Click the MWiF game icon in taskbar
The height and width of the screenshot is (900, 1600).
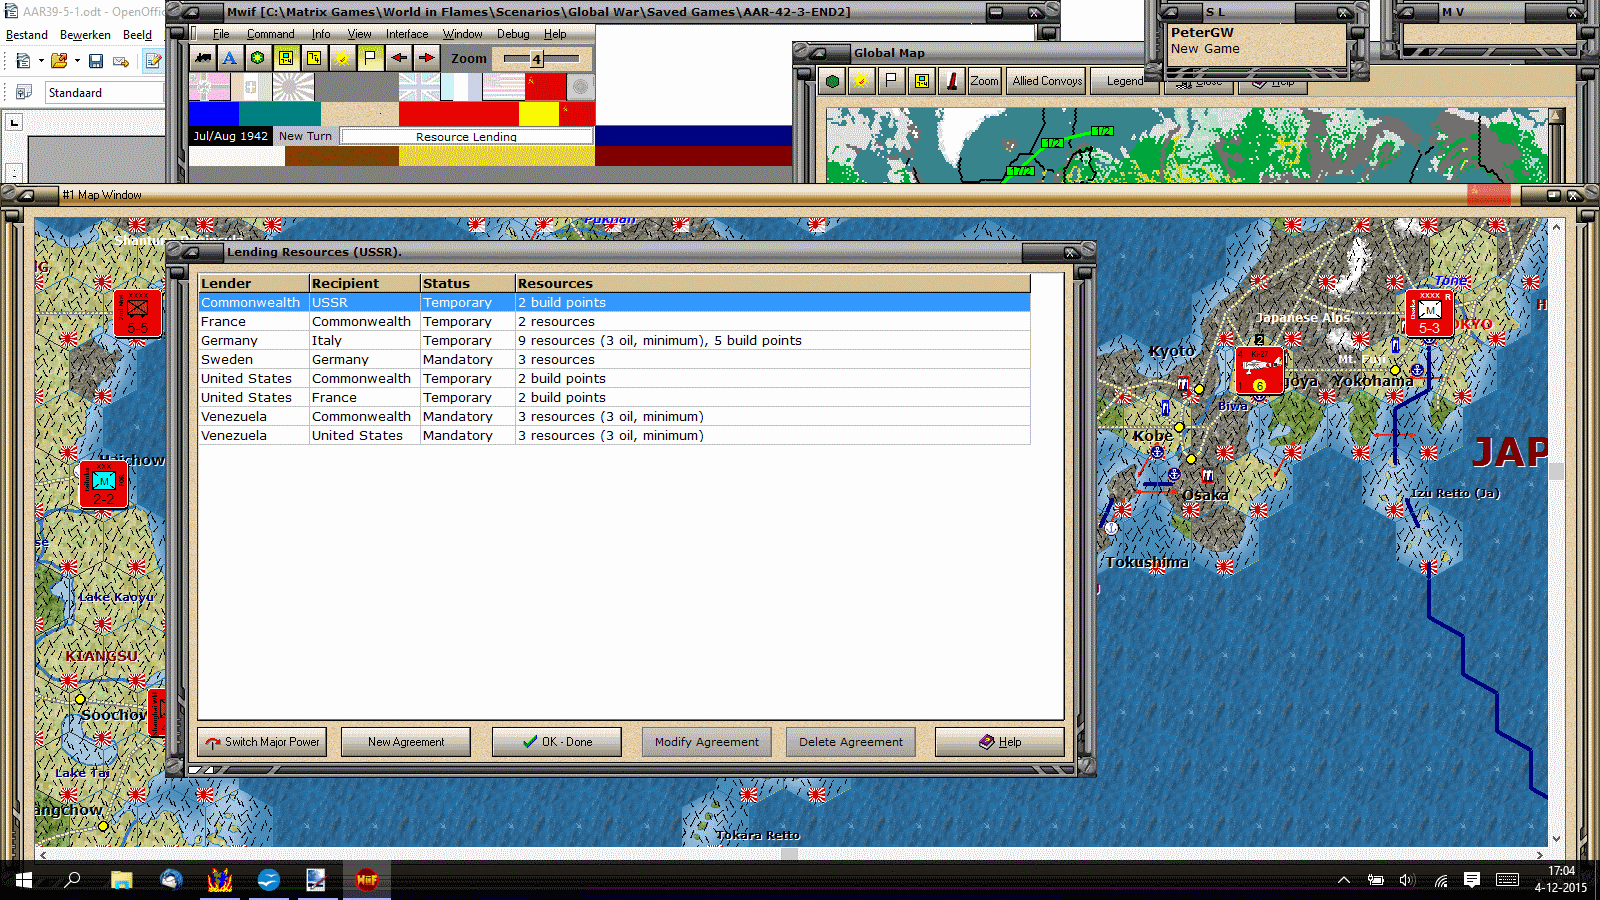[367, 880]
